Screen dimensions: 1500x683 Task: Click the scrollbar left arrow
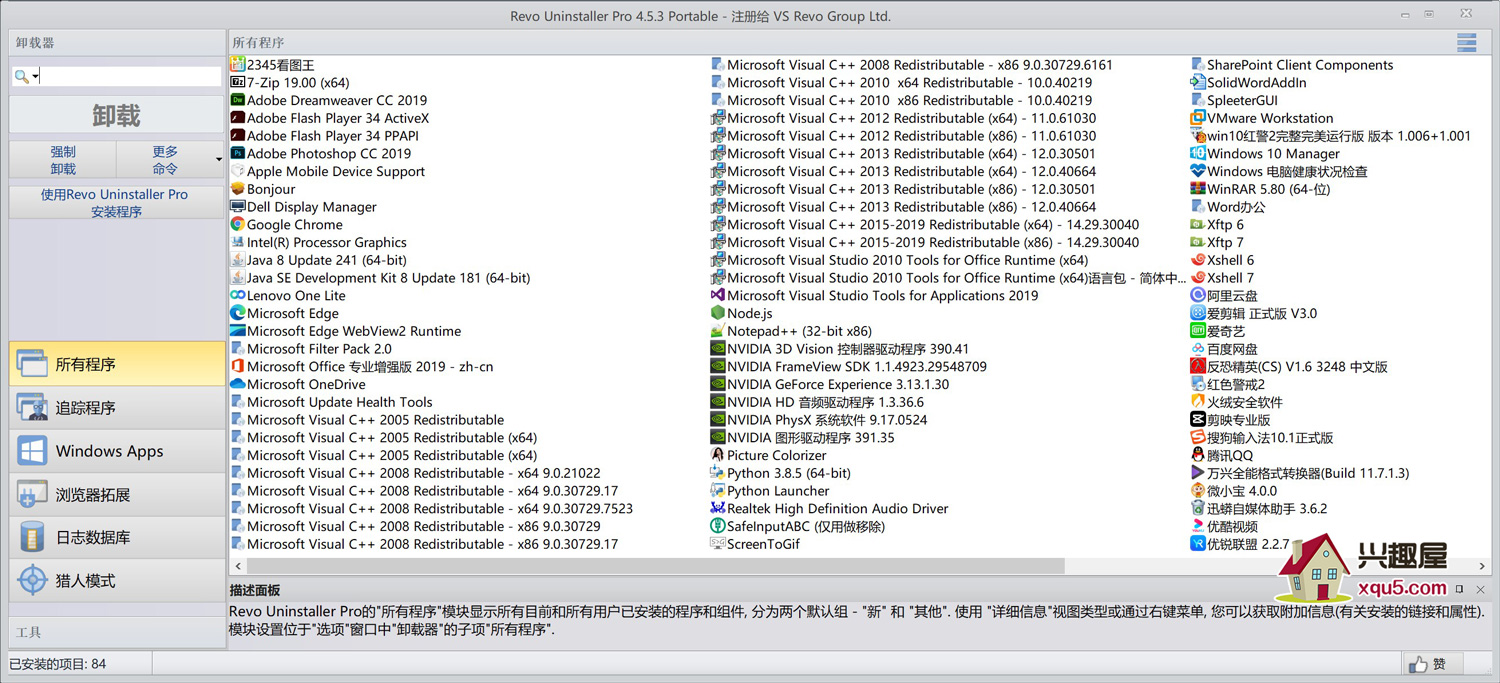tap(238, 566)
